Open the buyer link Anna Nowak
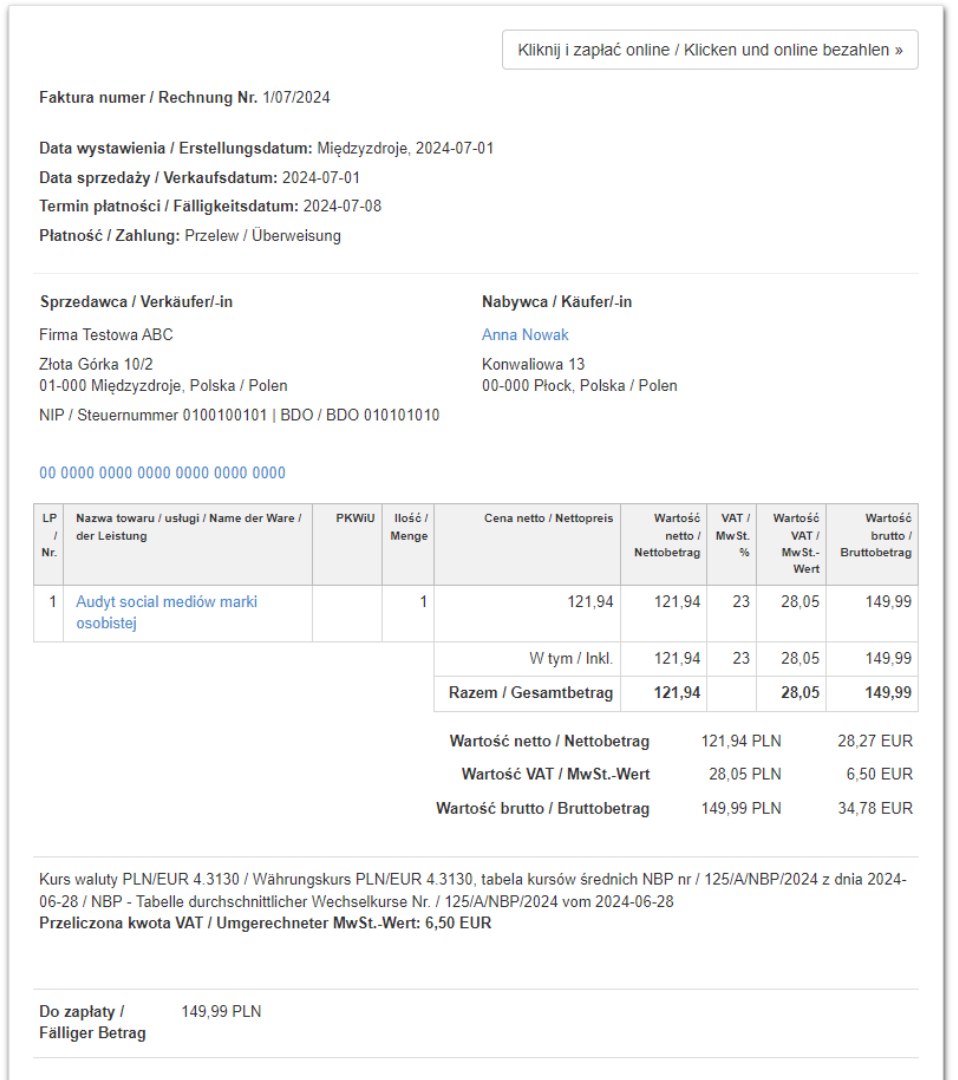 coord(525,335)
